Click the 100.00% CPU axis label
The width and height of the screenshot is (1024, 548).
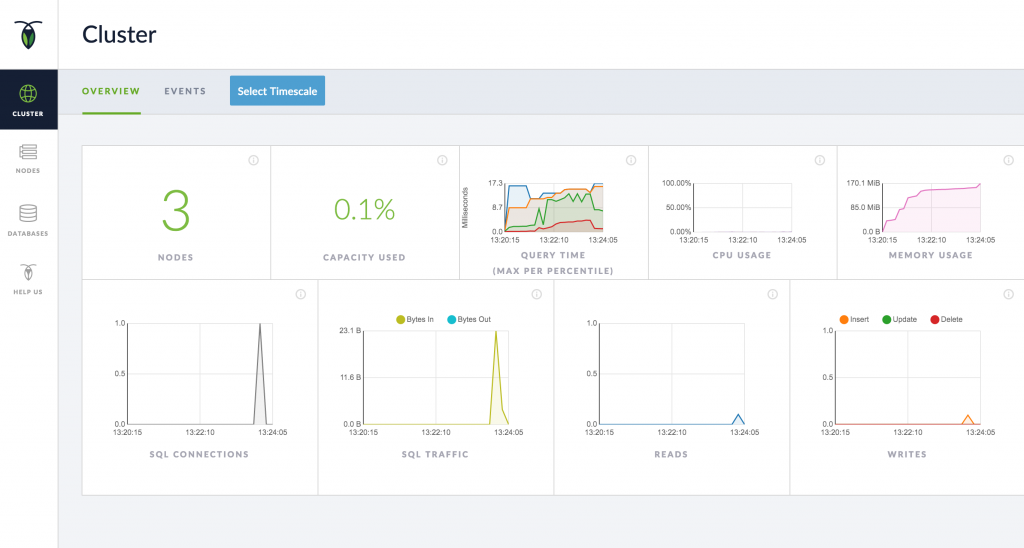tap(677, 183)
